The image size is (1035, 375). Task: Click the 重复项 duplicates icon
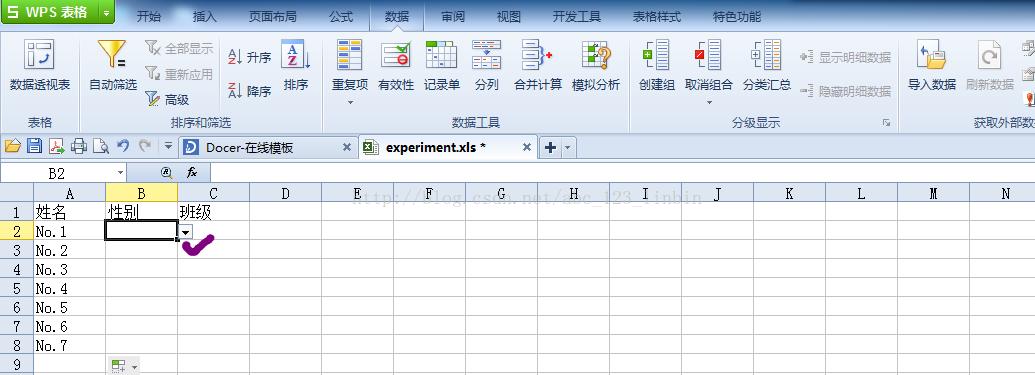click(x=350, y=54)
